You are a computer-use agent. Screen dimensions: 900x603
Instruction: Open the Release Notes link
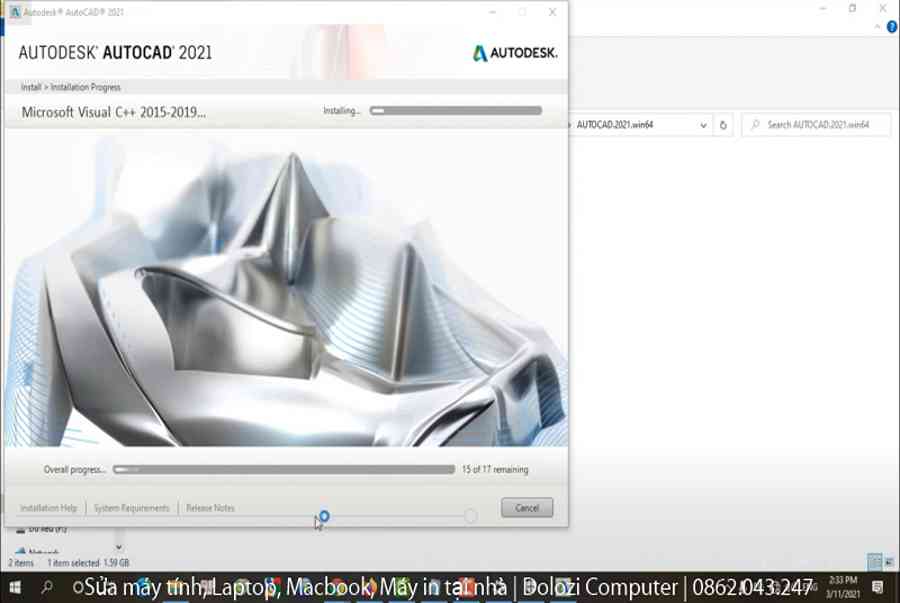pyautogui.click(x=210, y=508)
